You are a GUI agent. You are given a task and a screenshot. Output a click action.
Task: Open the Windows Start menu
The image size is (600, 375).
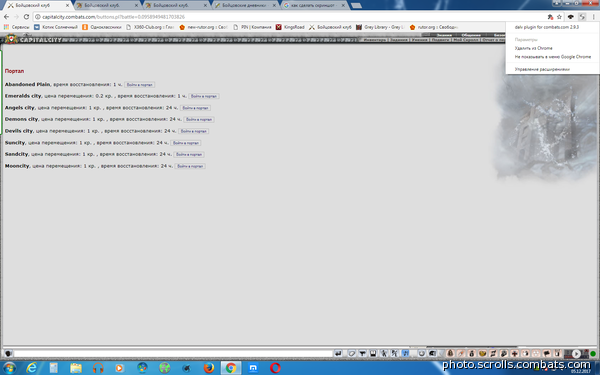(x=9, y=368)
